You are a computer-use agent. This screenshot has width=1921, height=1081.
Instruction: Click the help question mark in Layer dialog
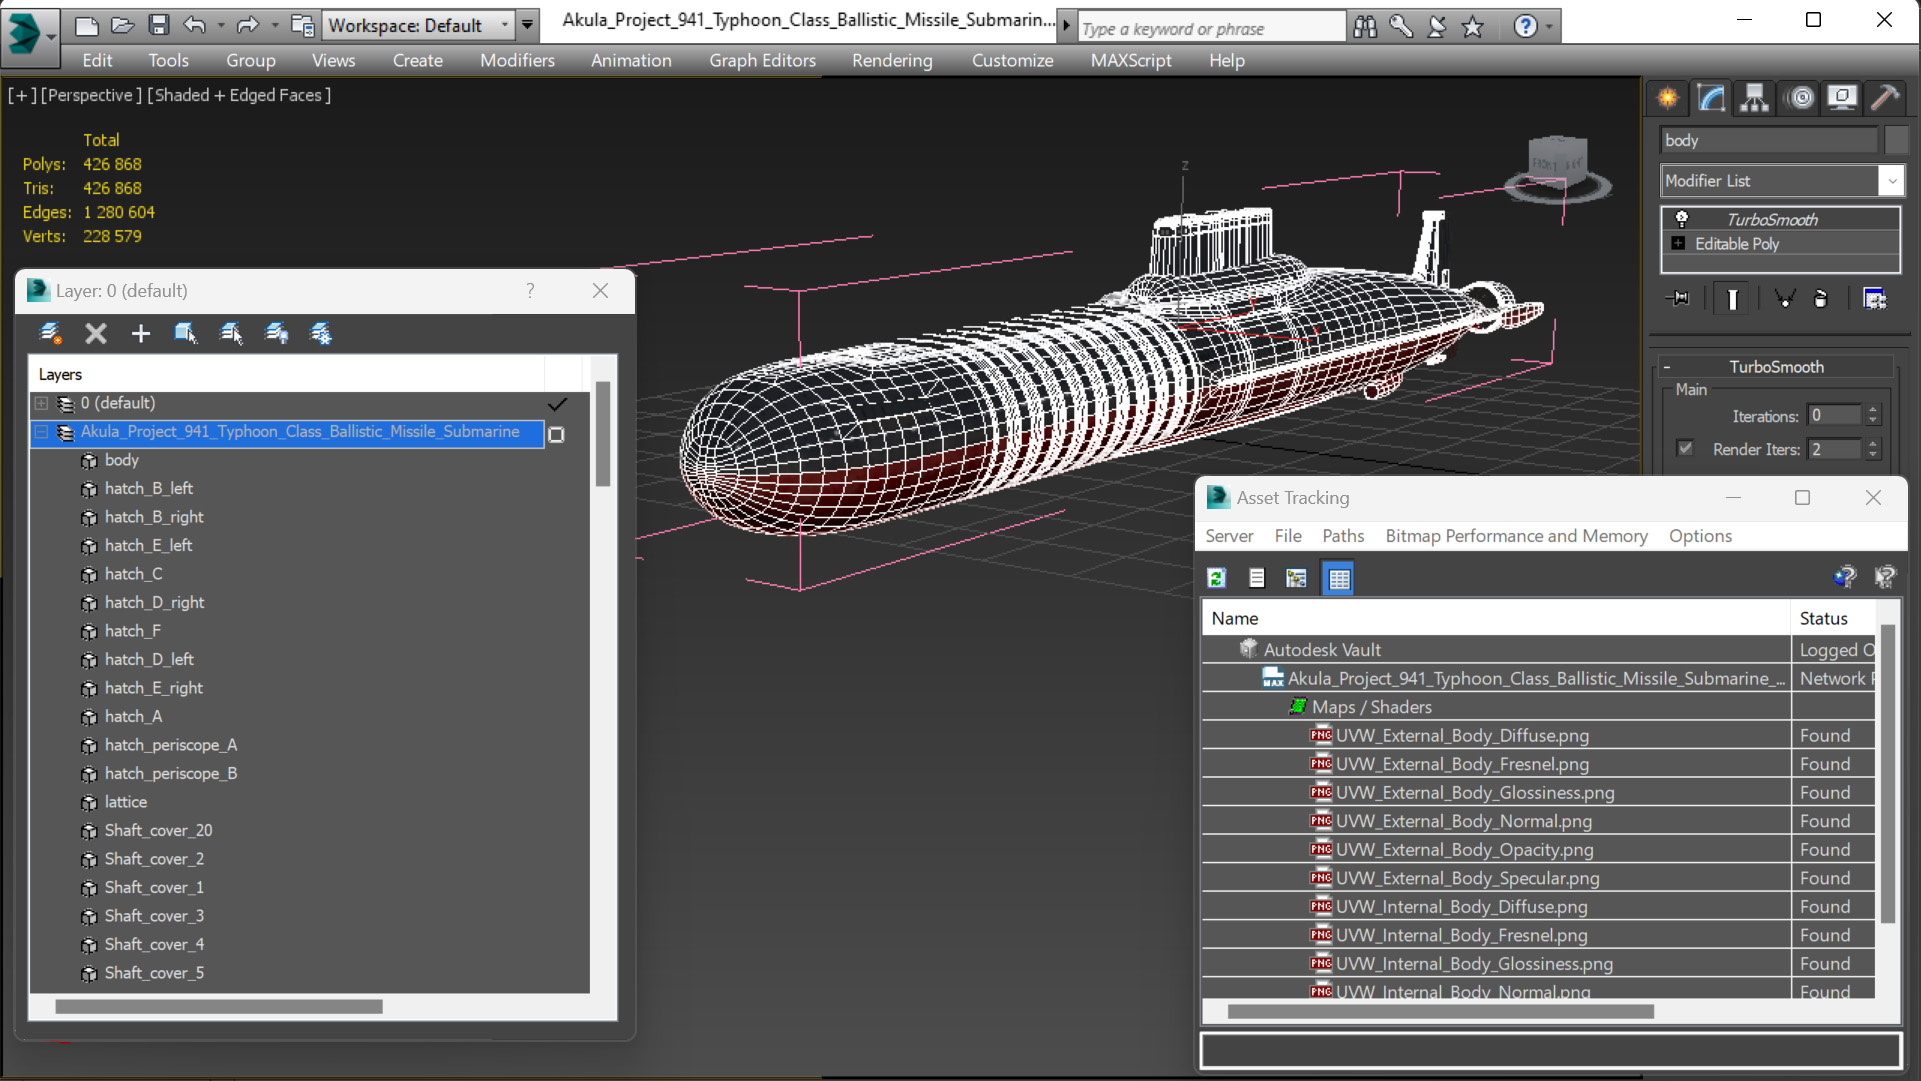tap(530, 290)
